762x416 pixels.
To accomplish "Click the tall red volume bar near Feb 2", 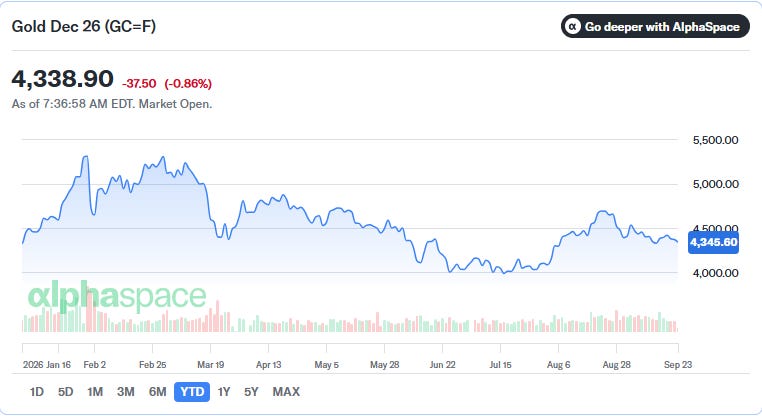I will coord(89,311).
